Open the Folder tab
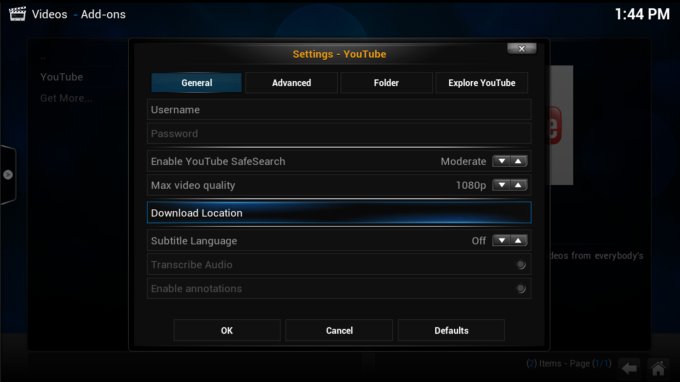Viewport: 680px width, 382px height. (386, 82)
